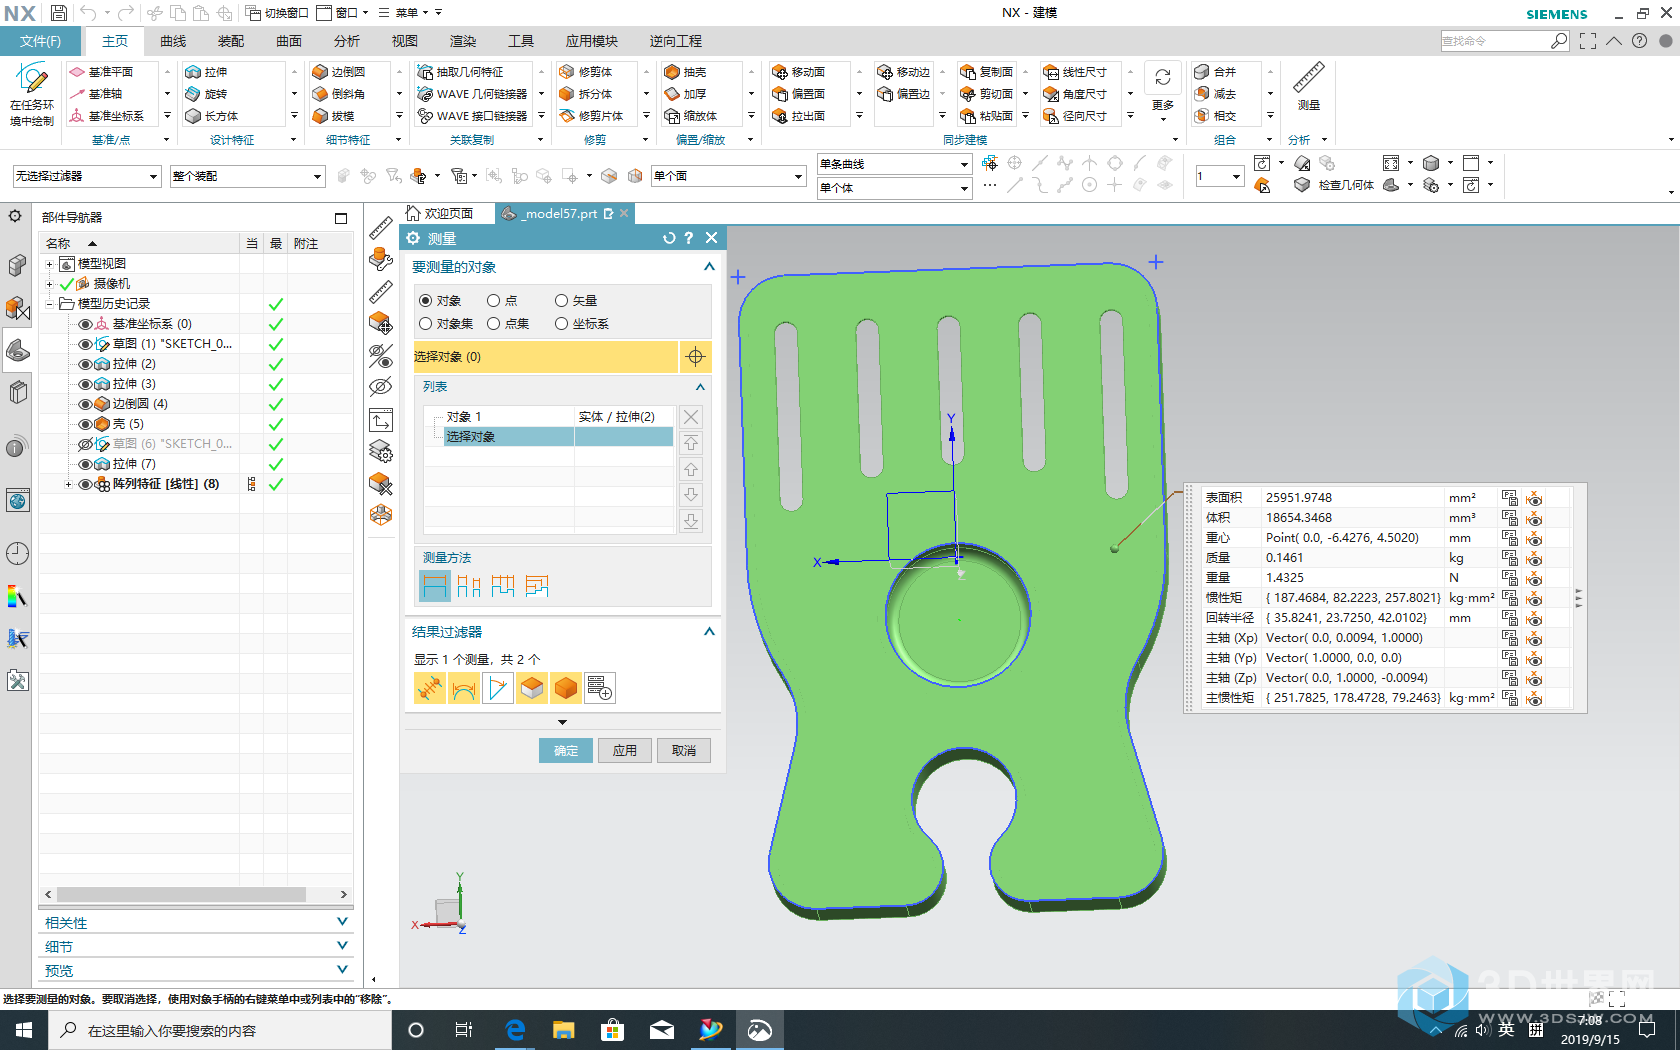Click the select object crosshair icon in dialog
The image size is (1680, 1050).
pos(695,357)
